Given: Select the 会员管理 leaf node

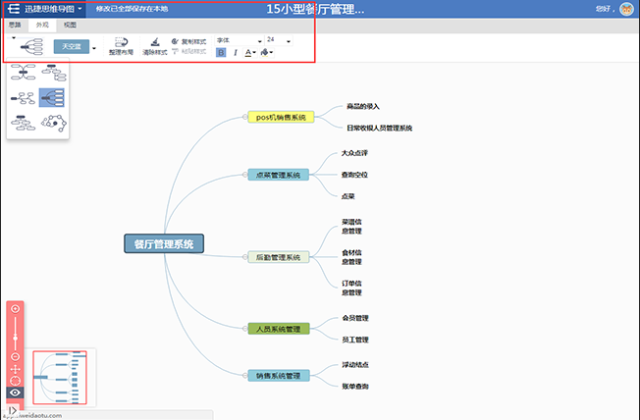Looking at the screenshot, I should tap(355, 318).
